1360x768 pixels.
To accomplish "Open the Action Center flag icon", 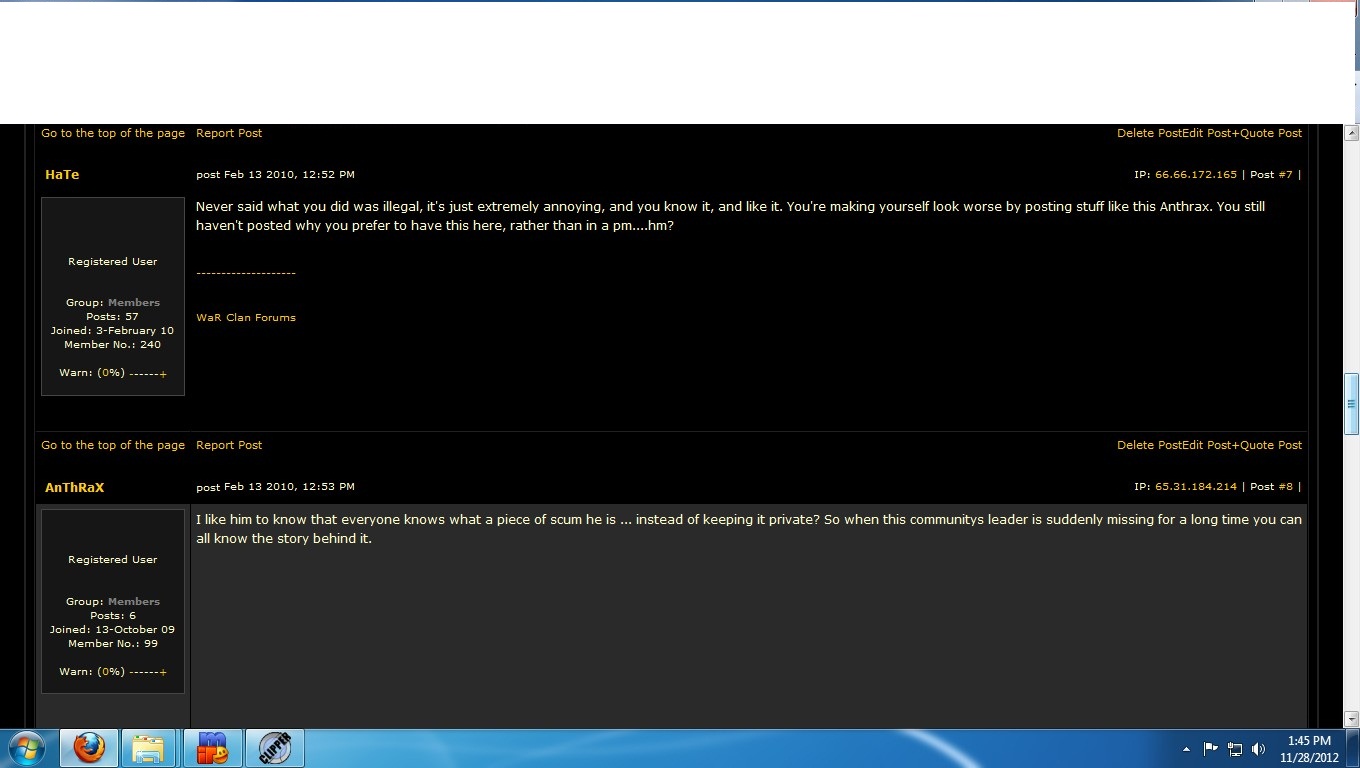I will (1210, 749).
